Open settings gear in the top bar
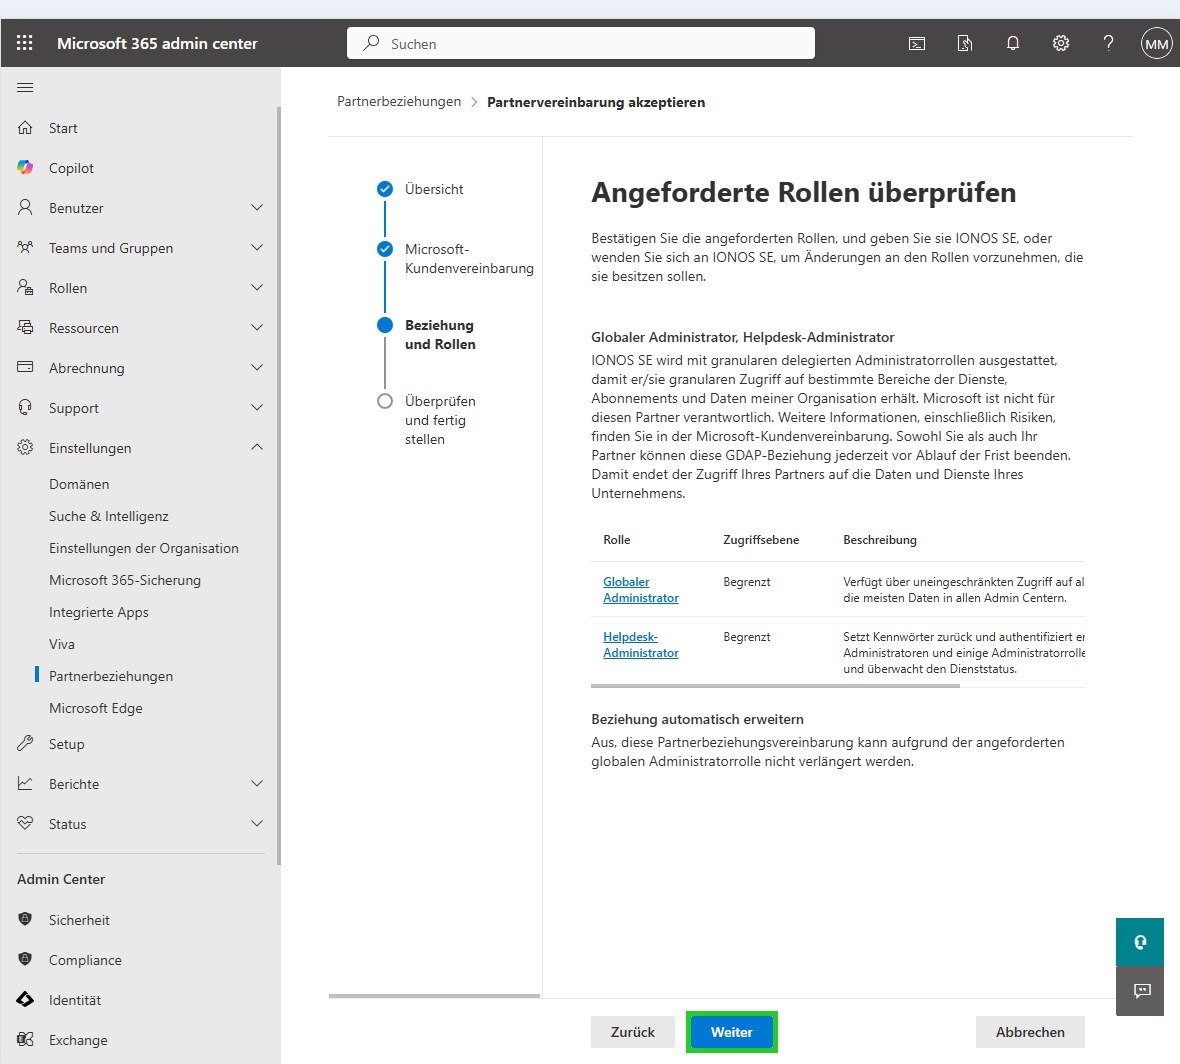This screenshot has width=1180, height=1064. pos(1061,44)
